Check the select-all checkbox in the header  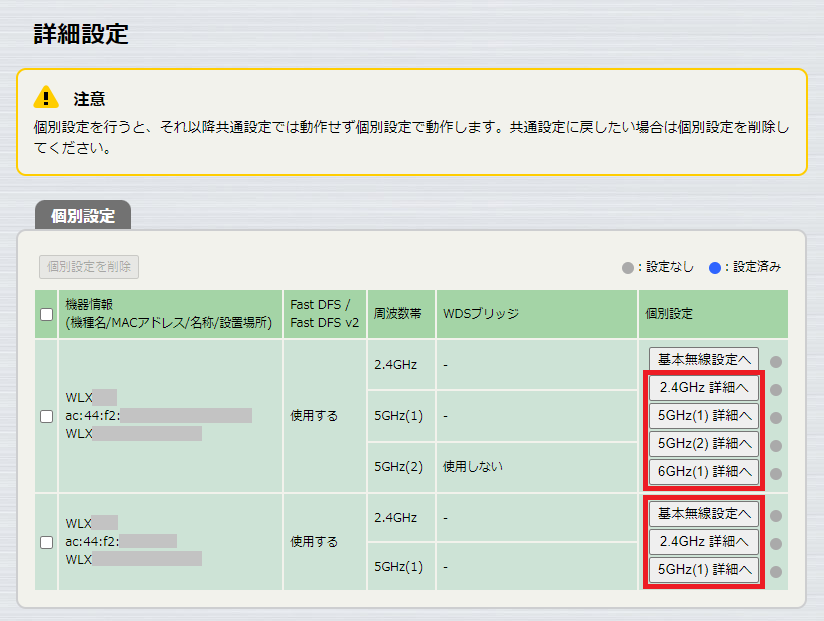click(x=45, y=313)
